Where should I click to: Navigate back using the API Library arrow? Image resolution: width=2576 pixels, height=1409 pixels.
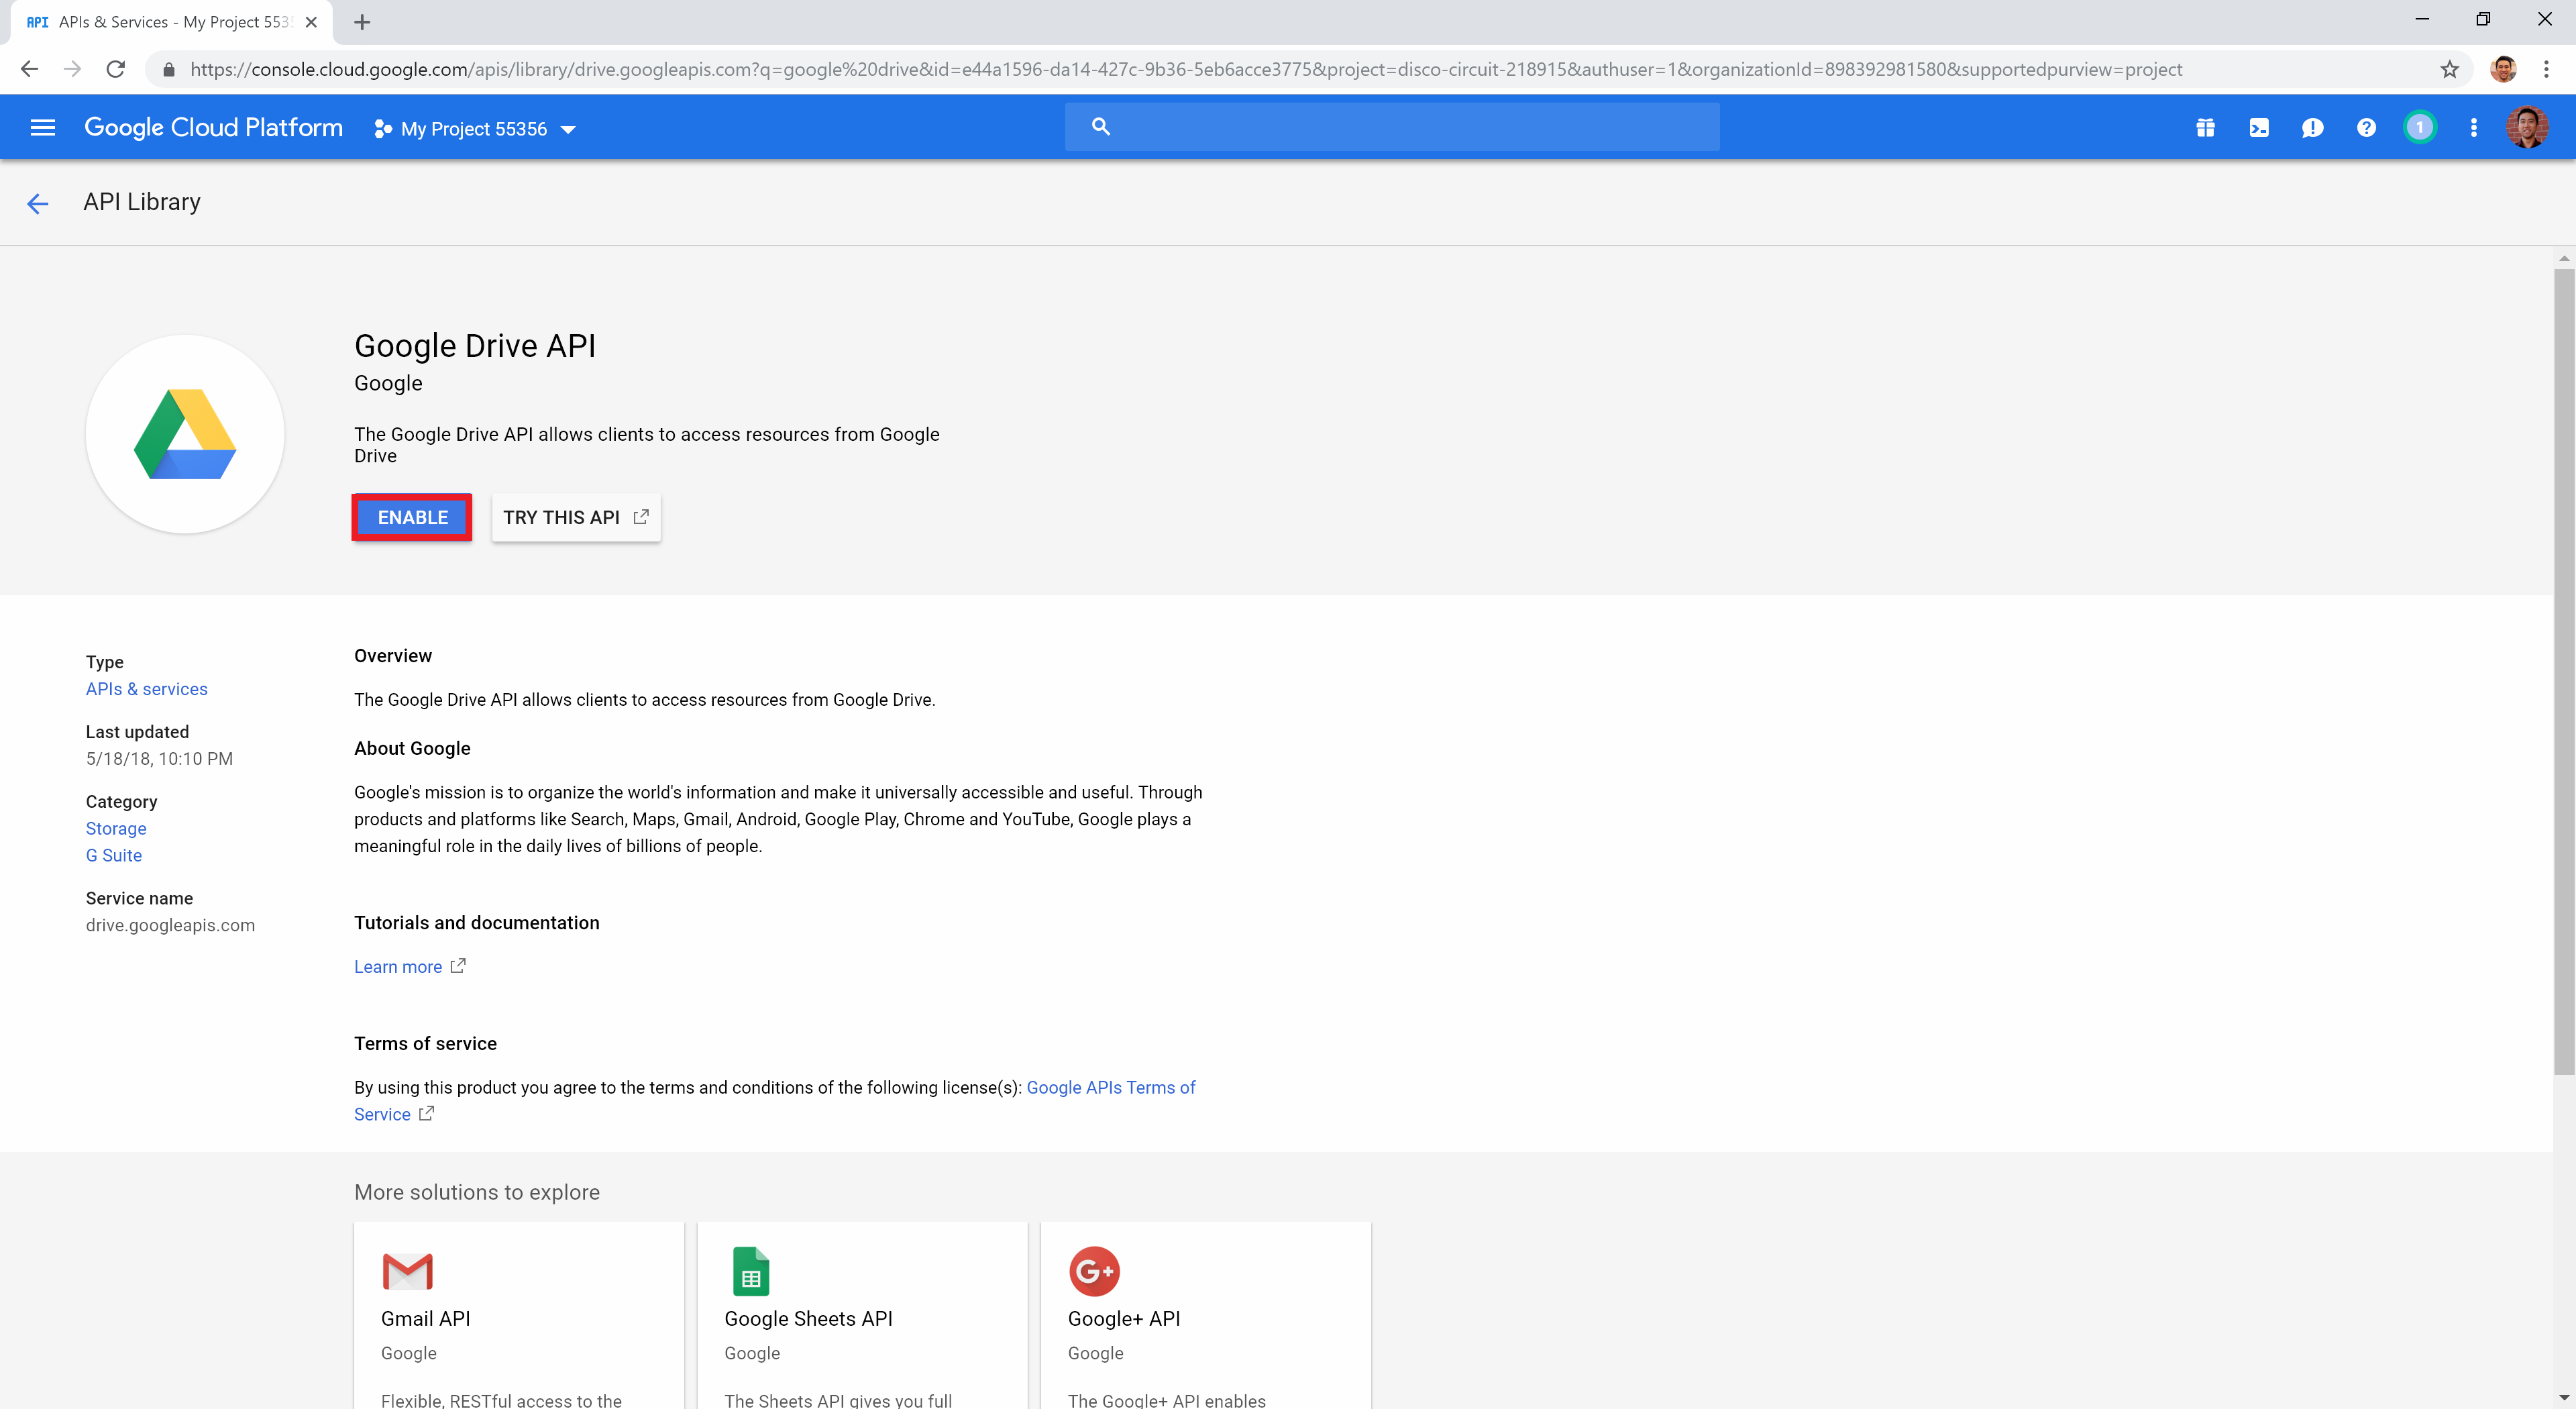point(38,203)
